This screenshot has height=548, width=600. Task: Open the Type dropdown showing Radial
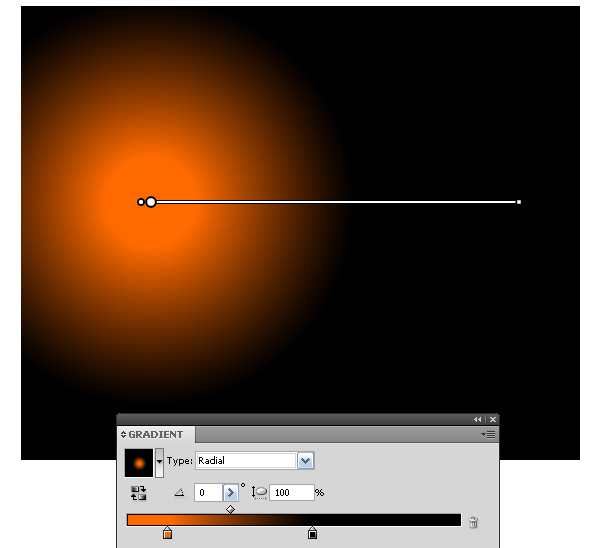(x=255, y=460)
